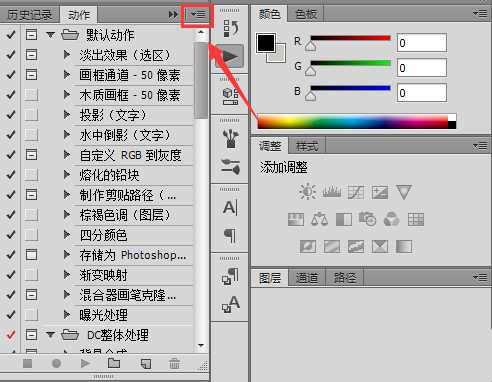The image size is (492, 382).
Task: Toggle checkmark for 淡出效果（选区）
Action: (11, 55)
